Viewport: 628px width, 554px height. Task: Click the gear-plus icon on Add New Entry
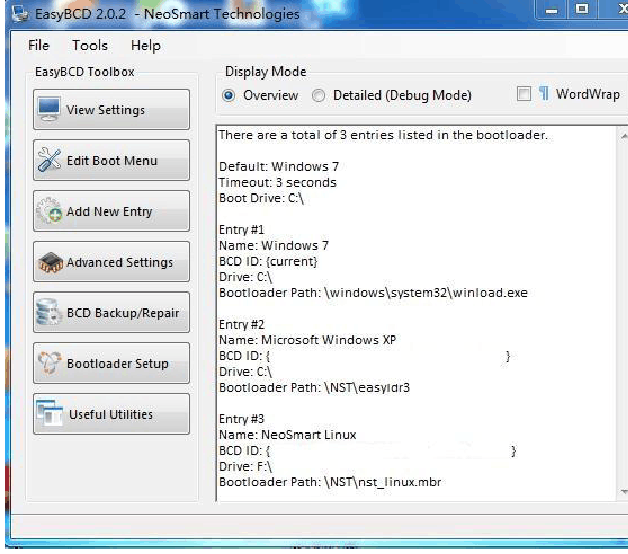pyautogui.click(x=49, y=210)
